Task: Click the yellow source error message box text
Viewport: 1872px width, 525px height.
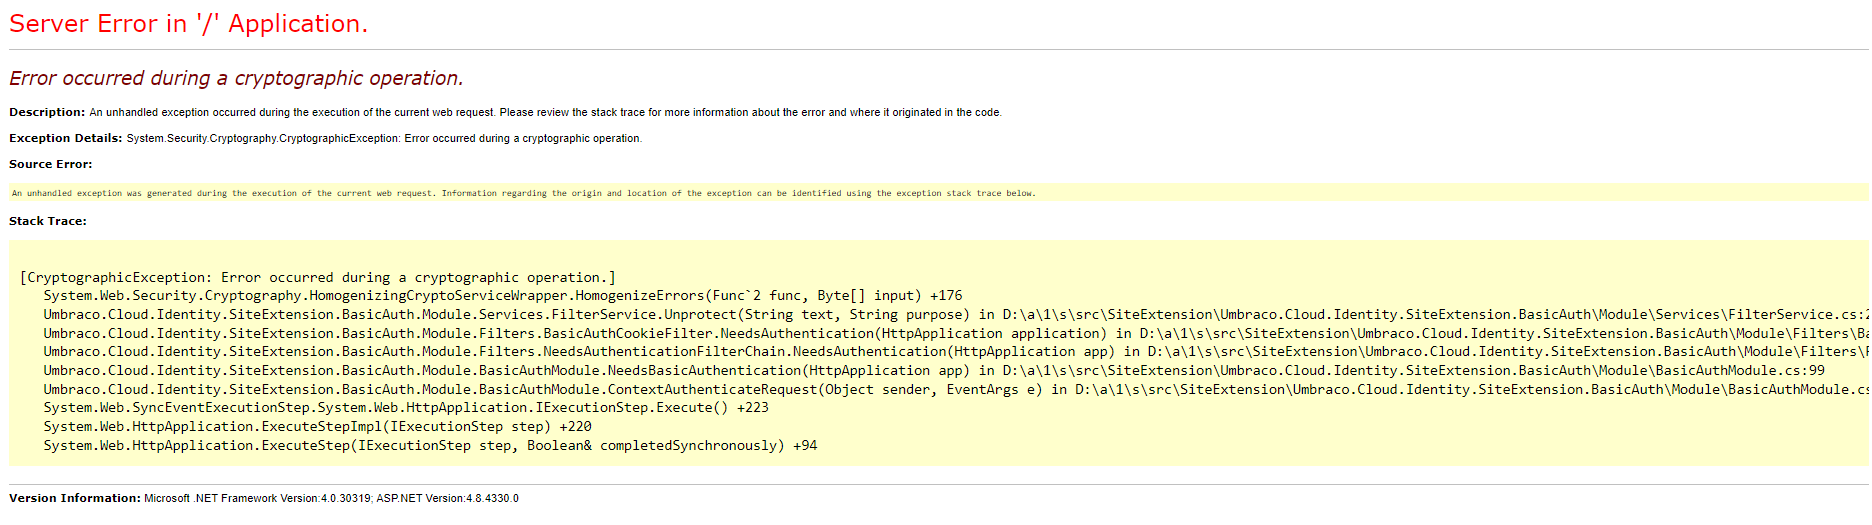Action: [x=523, y=193]
